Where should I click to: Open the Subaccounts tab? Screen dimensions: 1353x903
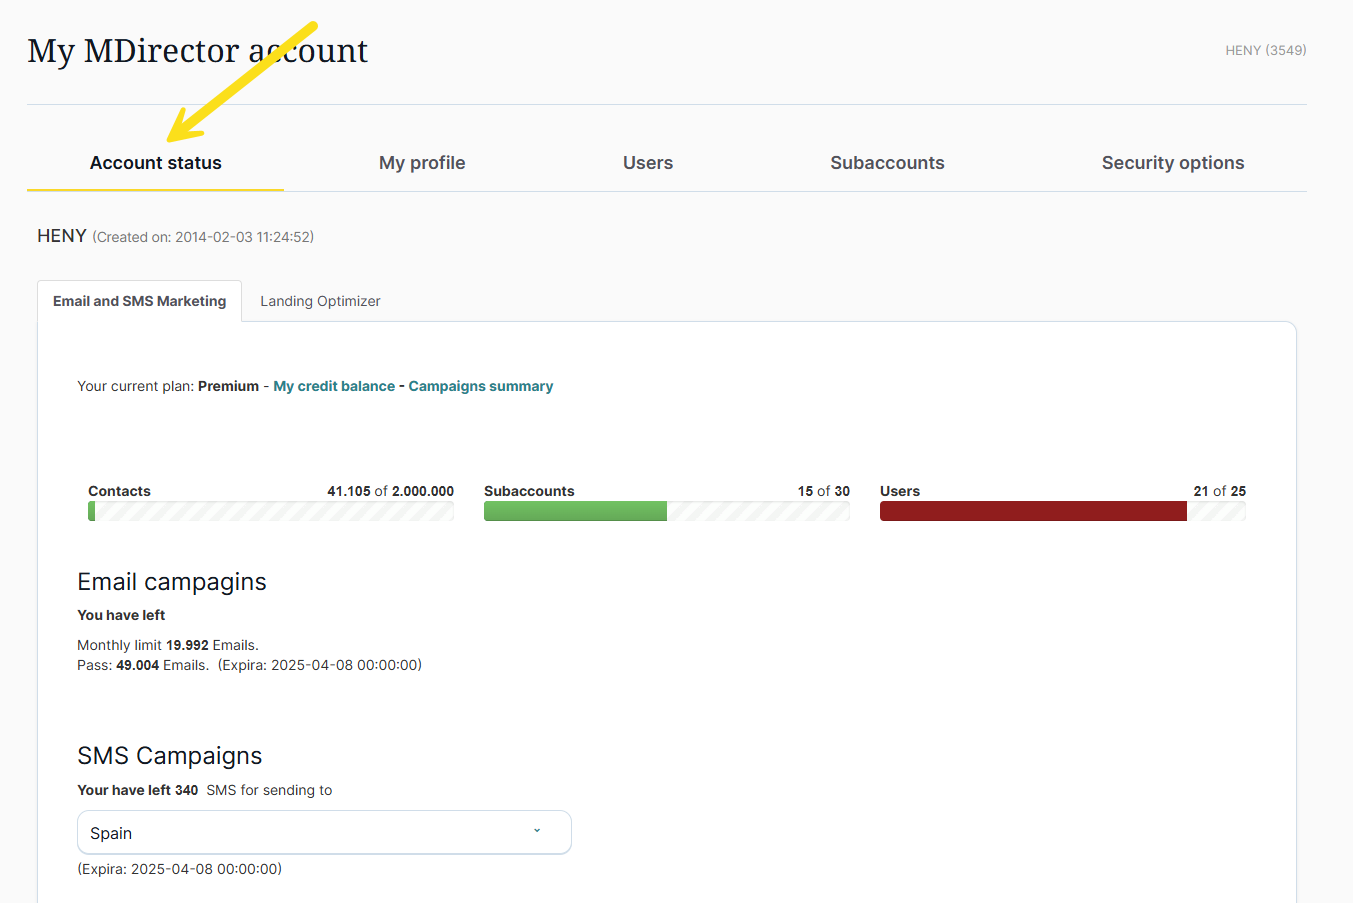coord(887,163)
